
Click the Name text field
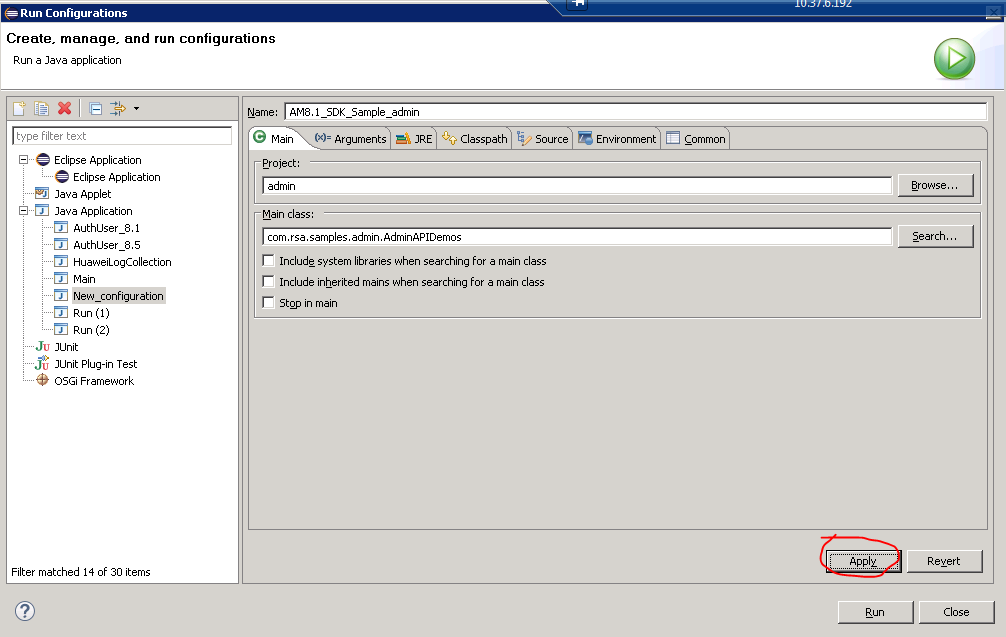pos(634,112)
